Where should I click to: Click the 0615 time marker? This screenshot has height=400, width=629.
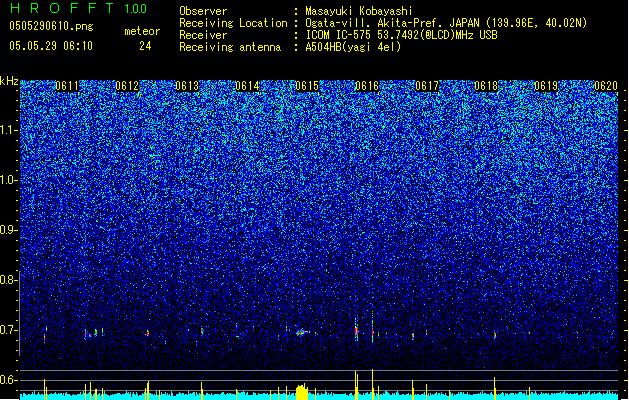[307, 86]
